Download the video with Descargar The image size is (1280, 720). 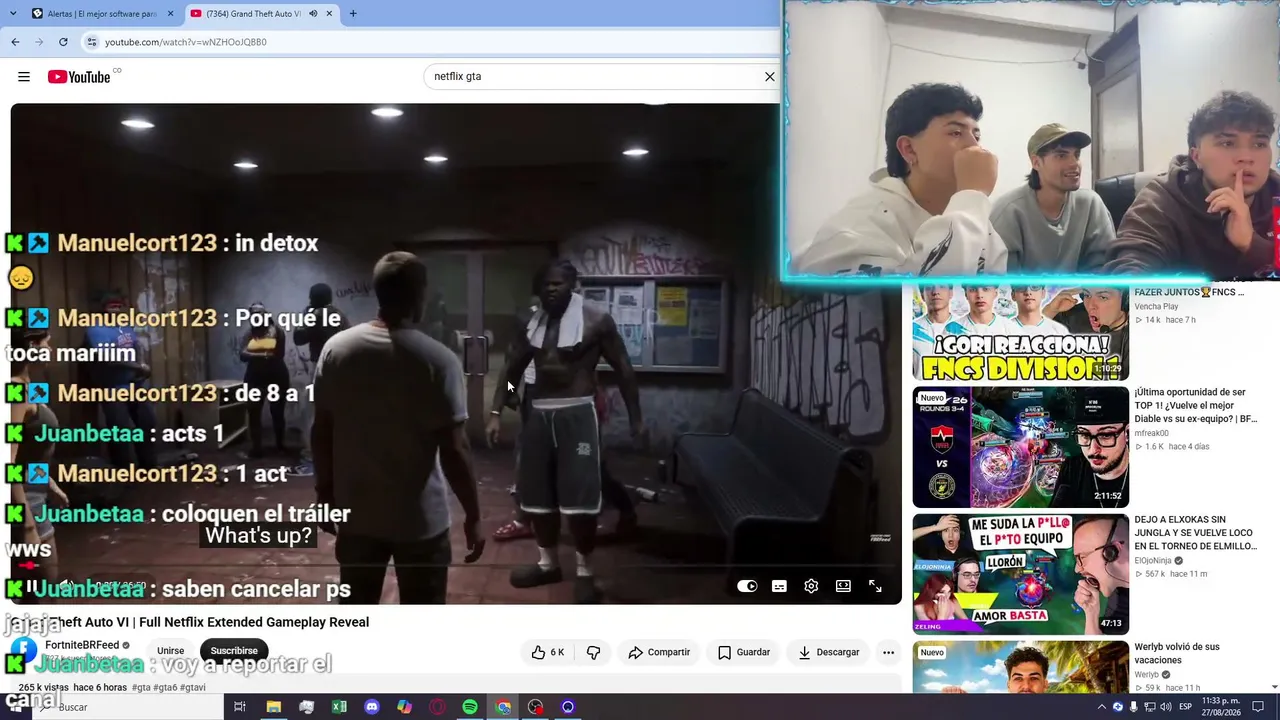tap(829, 652)
